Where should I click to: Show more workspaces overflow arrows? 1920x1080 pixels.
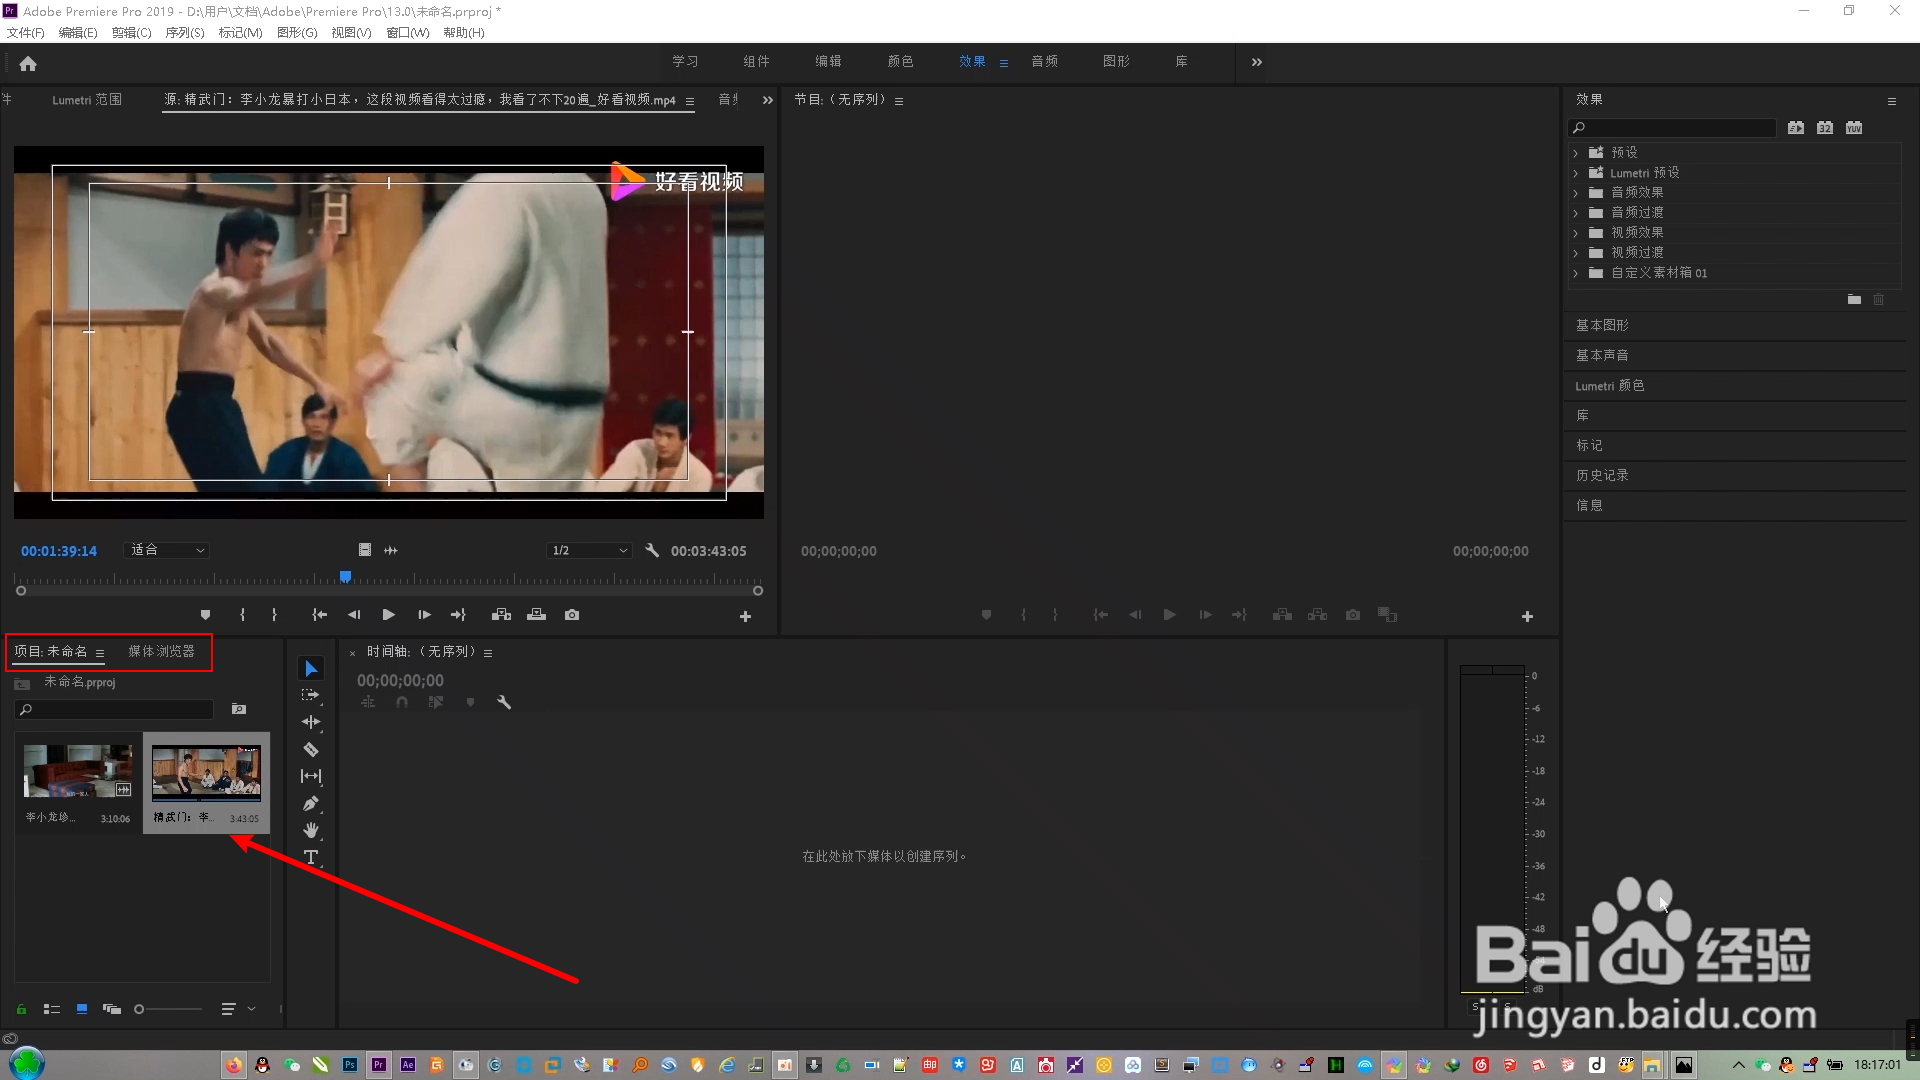click(1257, 62)
